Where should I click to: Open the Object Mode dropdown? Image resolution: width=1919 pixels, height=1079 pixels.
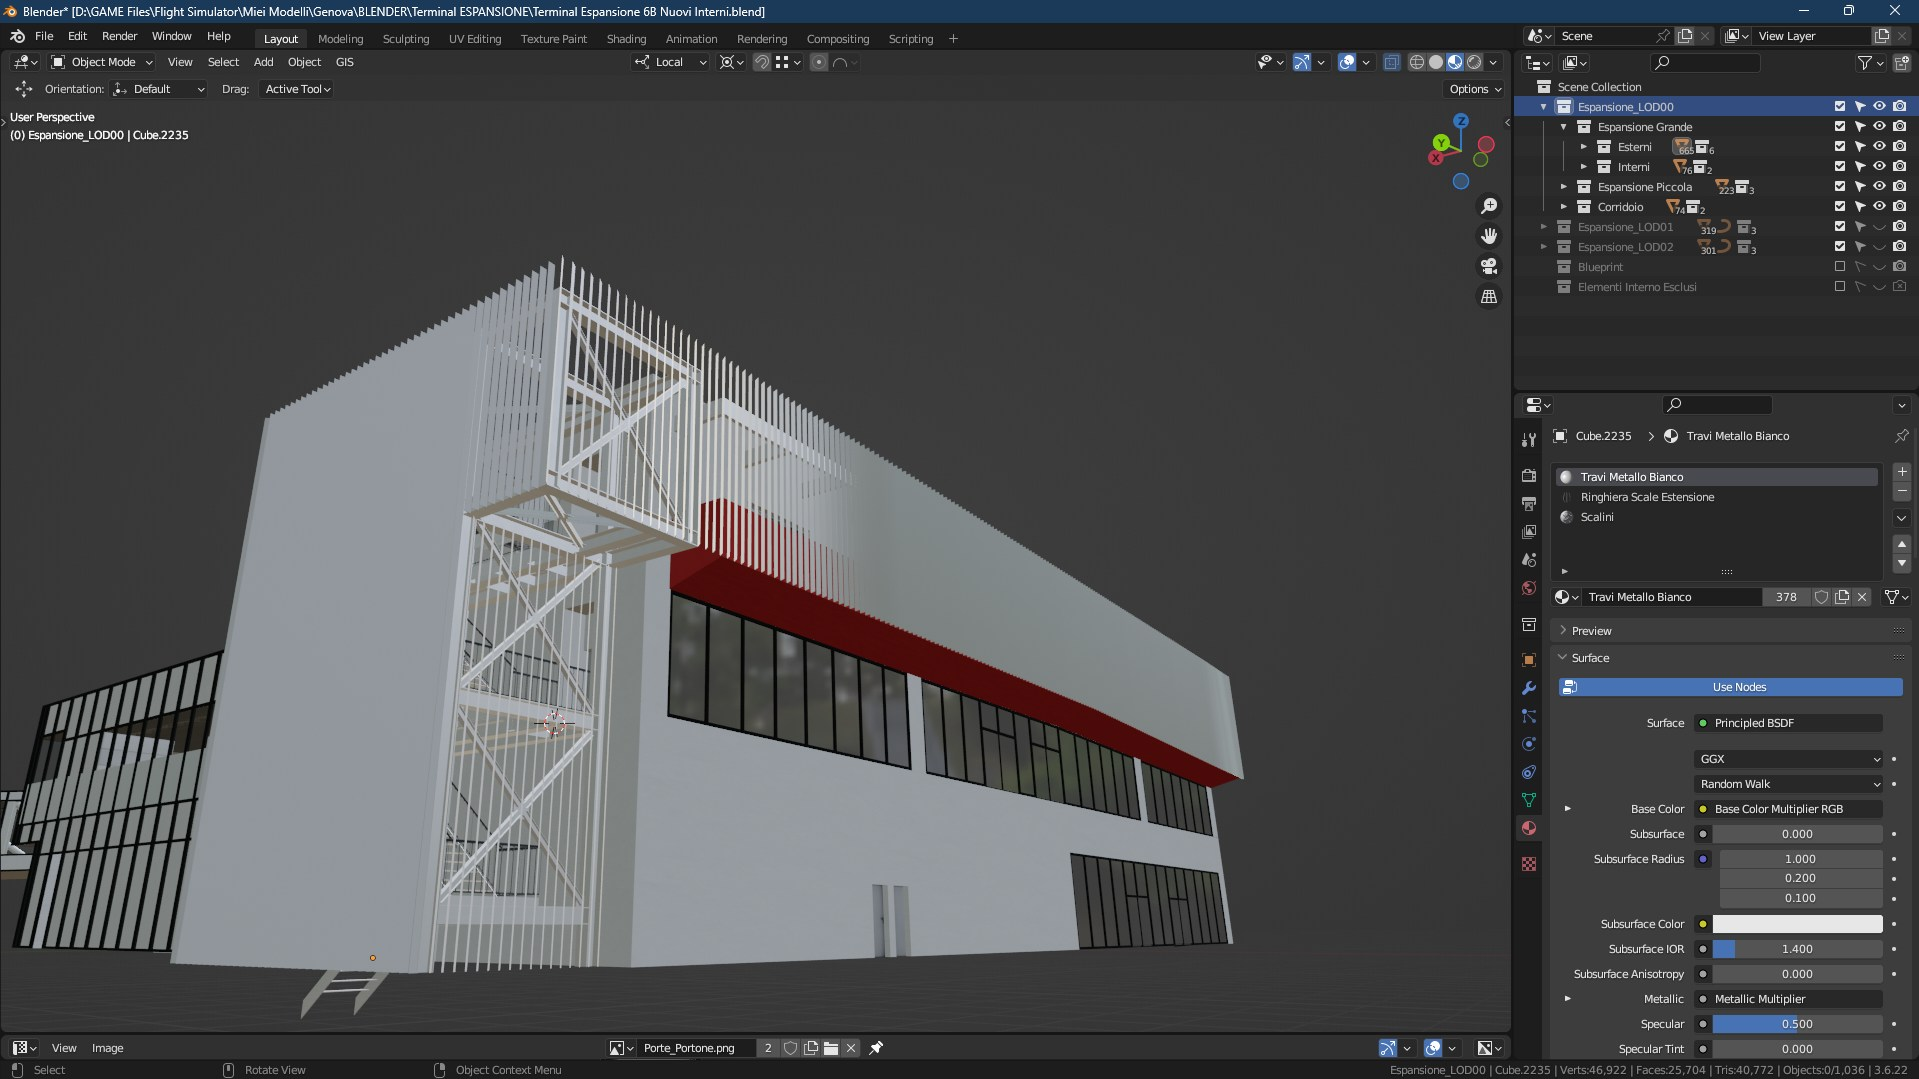click(102, 62)
